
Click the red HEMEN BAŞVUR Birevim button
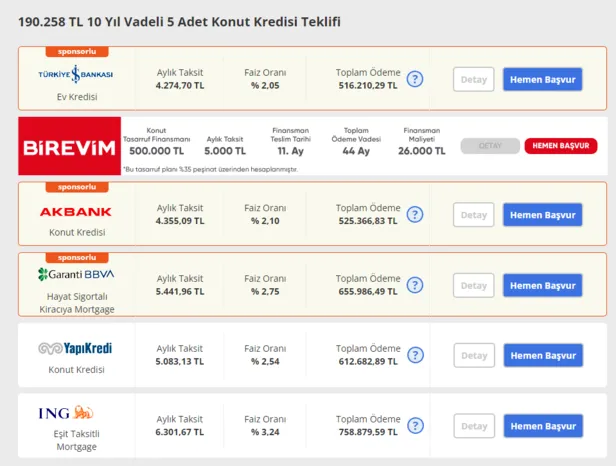(x=561, y=146)
